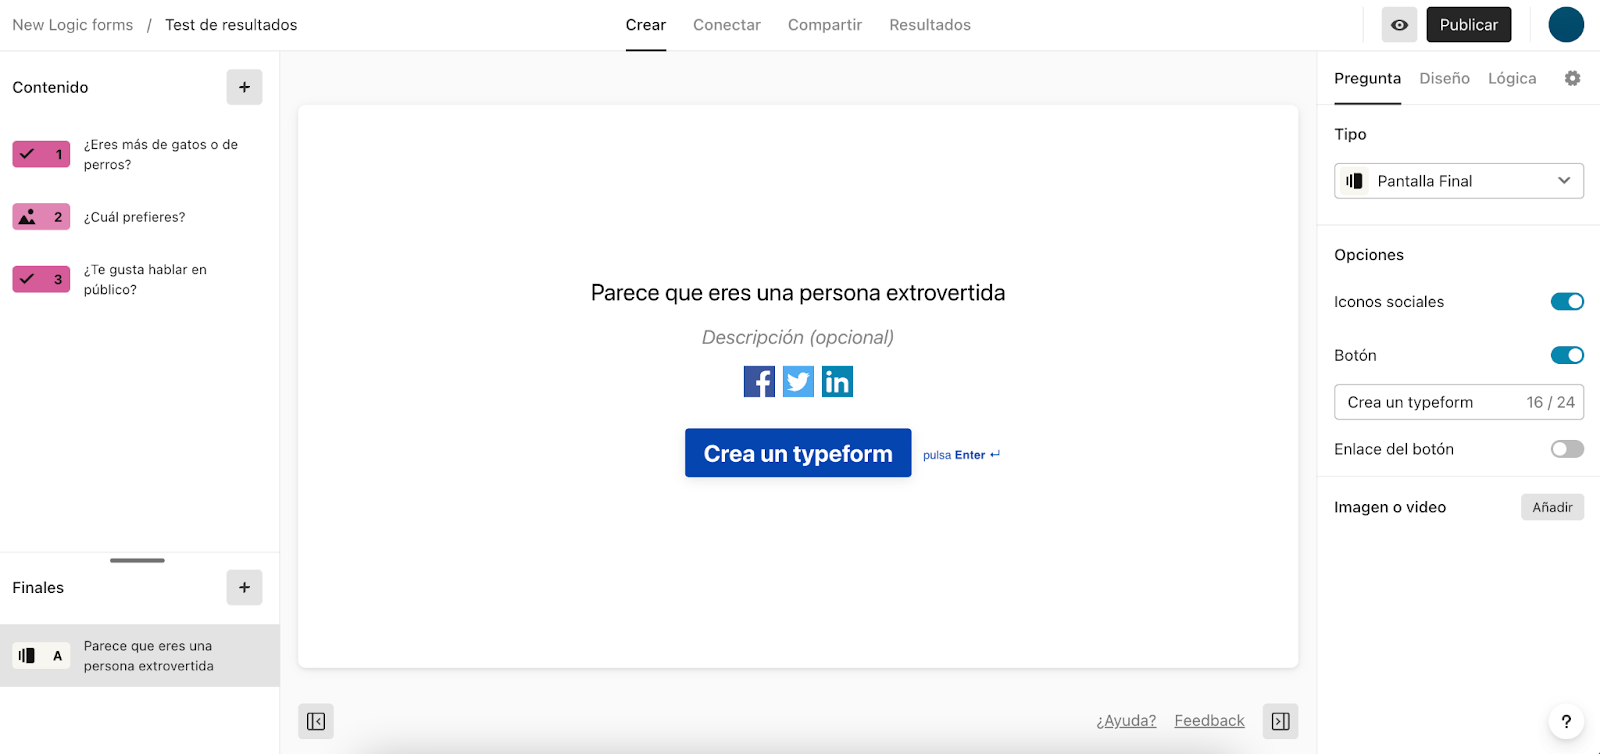
Task: Select '¿Cuál prefieres?' question
Action: pyautogui.click(x=134, y=217)
